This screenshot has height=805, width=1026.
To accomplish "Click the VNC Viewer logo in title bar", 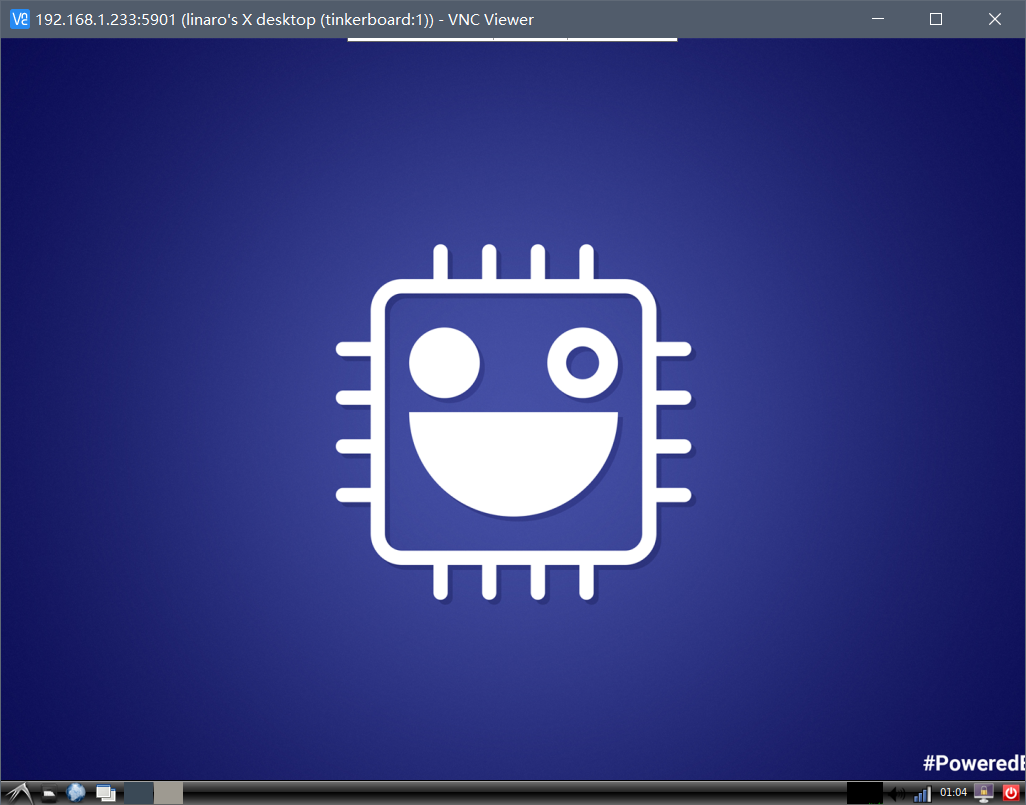I will tap(20, 19).
